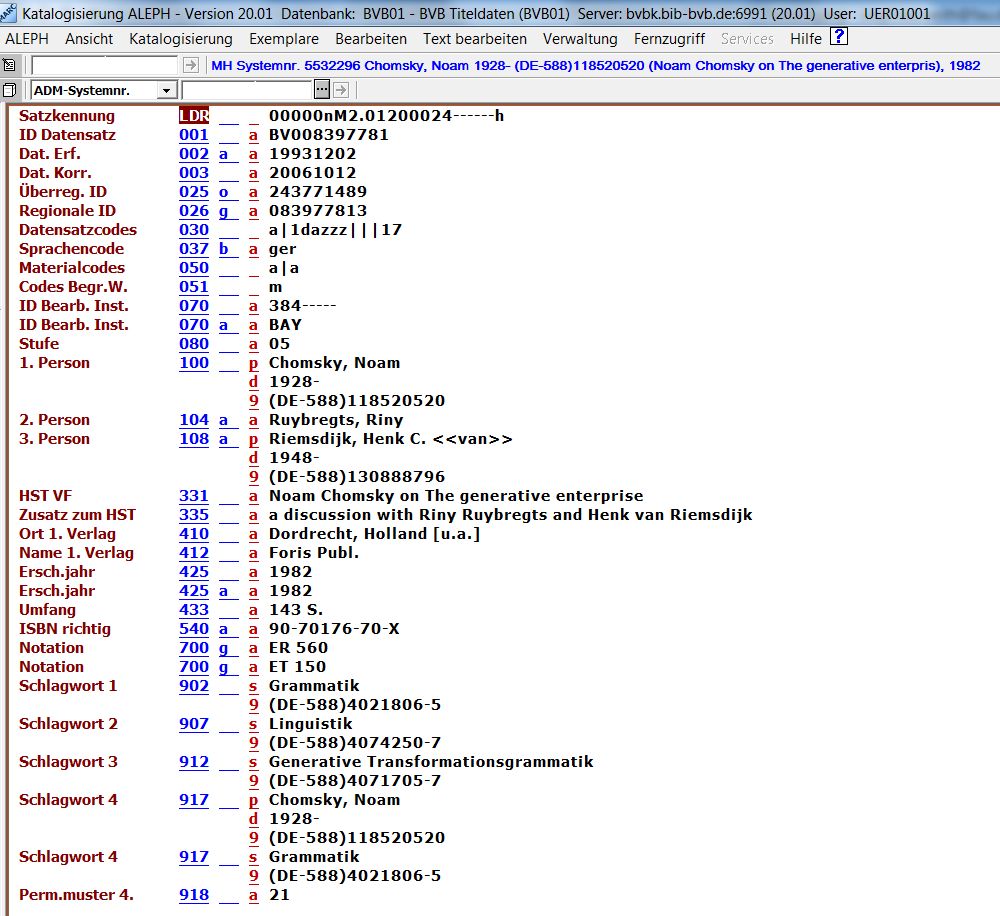Viewport: 1000px width, 916px height.
Task: Click in the top record number input
Action: pos(105,65)
